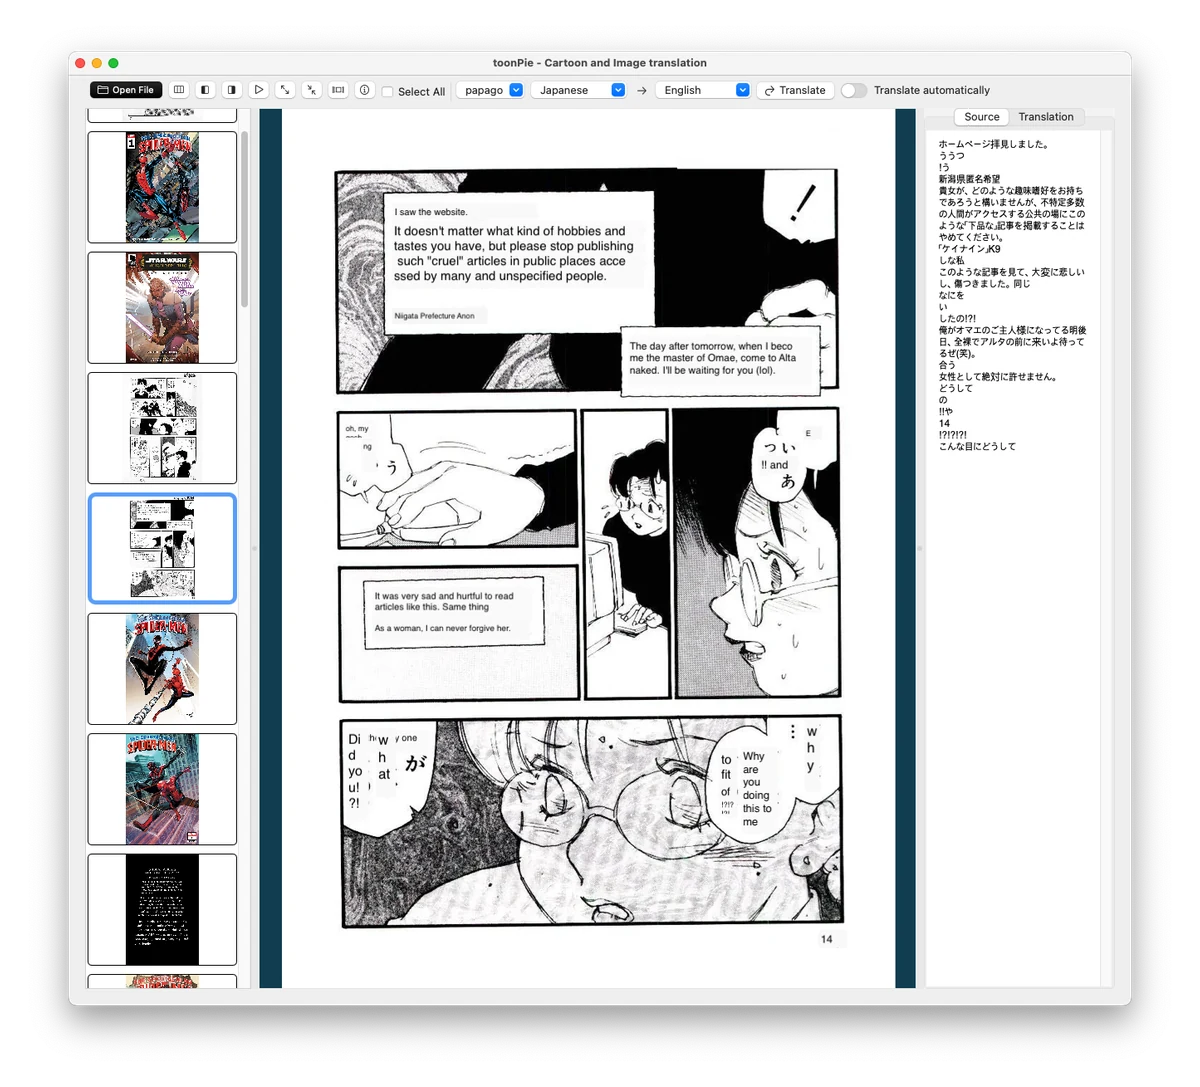Screen dimensions: 1200x1087
Task: Toggle the right sidebar panel icon
Action: click(232, 90)
